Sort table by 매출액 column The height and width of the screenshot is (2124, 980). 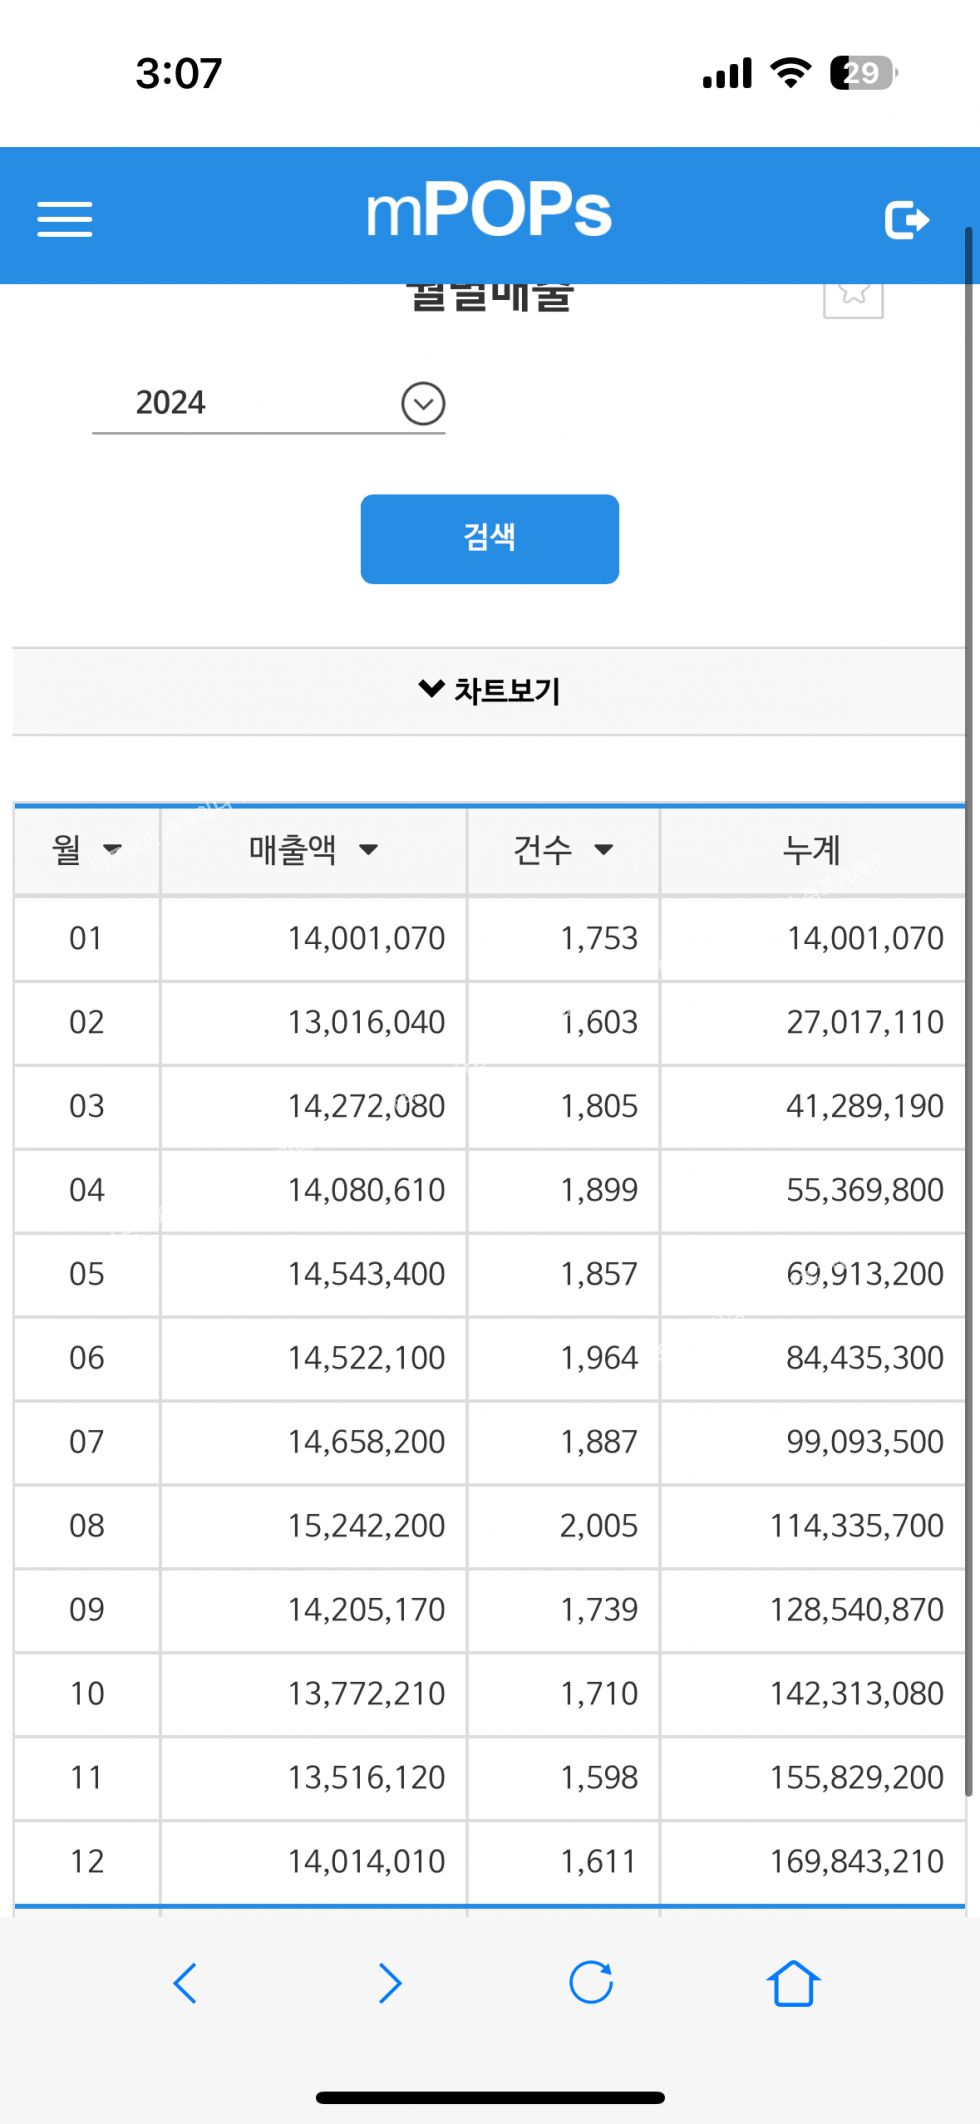click(x=313, y=850)
